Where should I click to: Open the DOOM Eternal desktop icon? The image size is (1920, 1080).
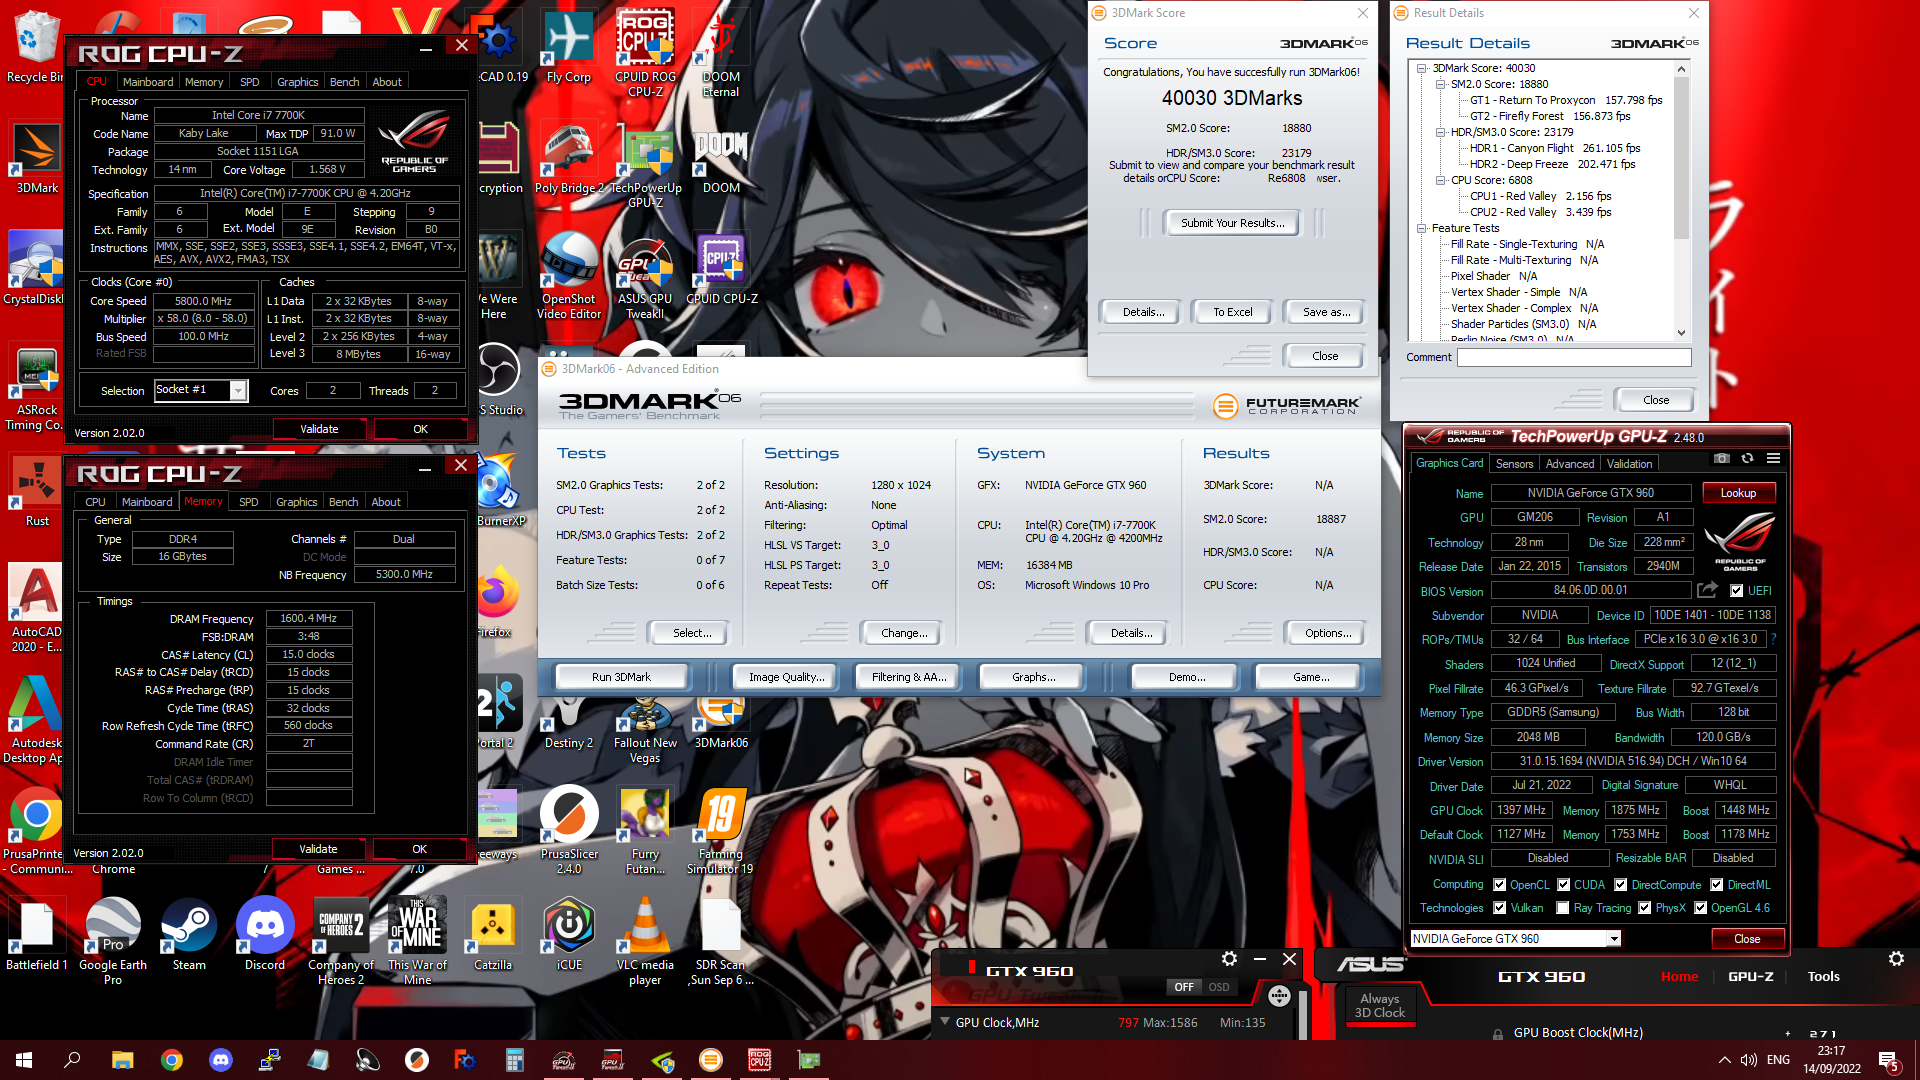click(721, 54)
